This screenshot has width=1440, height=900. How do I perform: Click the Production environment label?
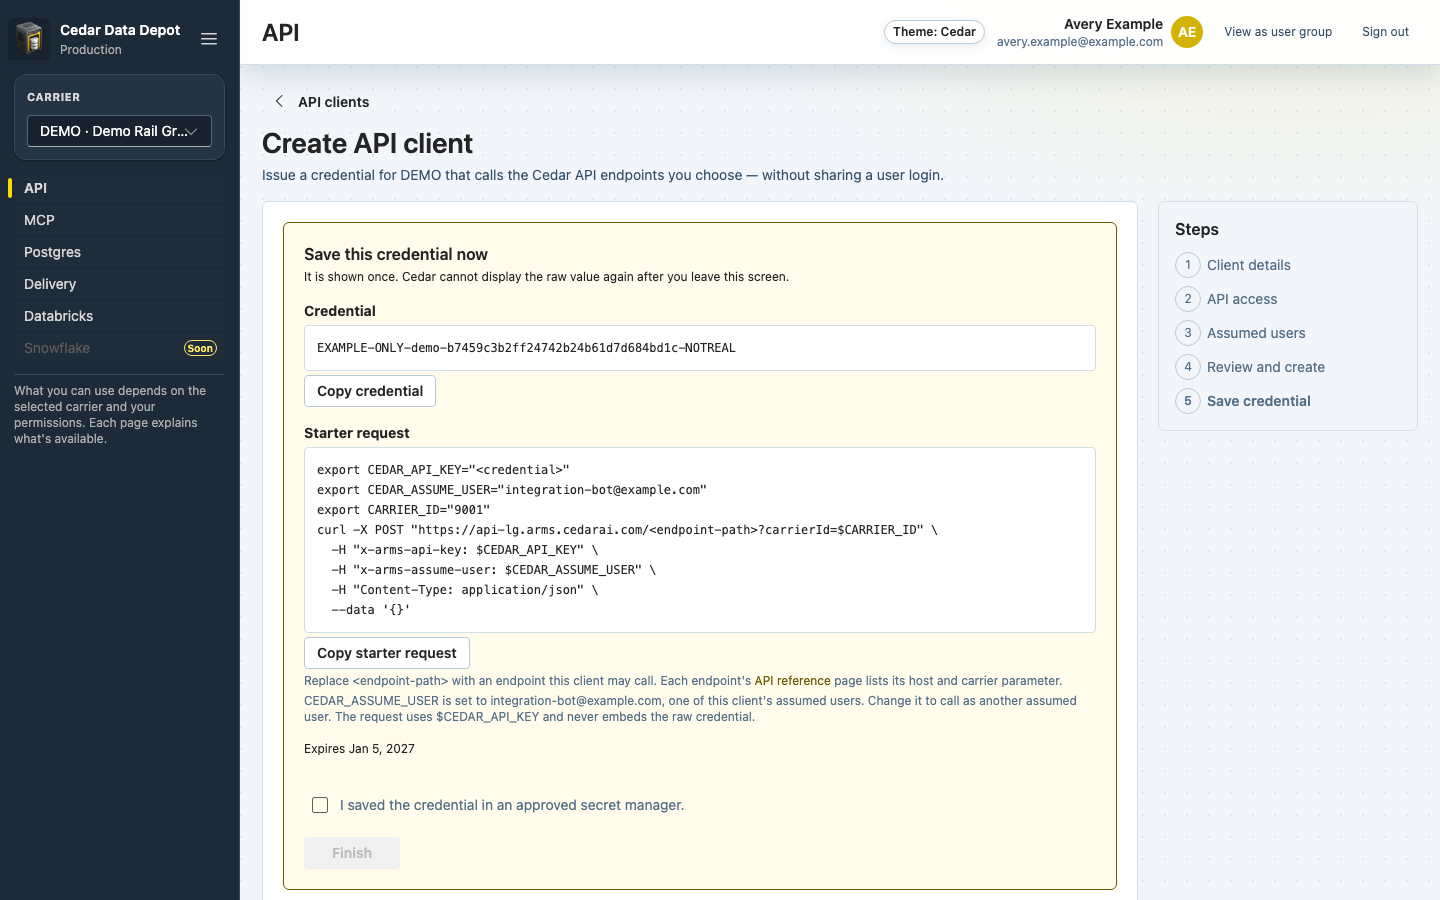(91, 50)
